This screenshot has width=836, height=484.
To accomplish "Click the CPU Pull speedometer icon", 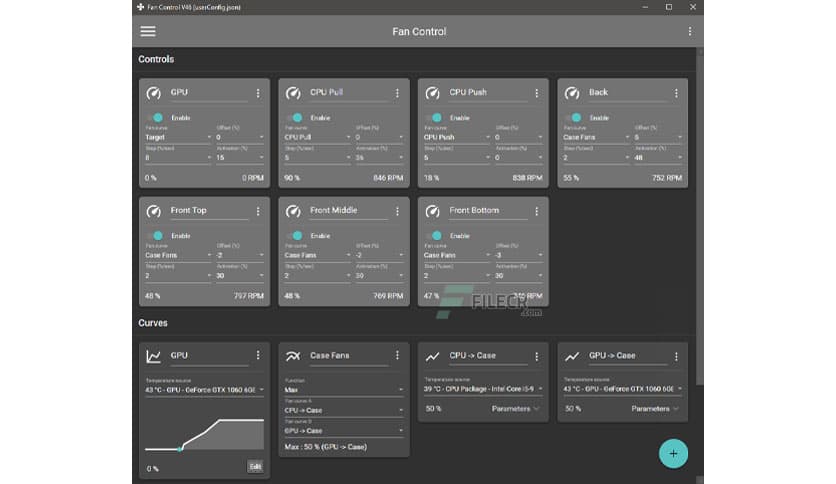I will coord(293,93).
